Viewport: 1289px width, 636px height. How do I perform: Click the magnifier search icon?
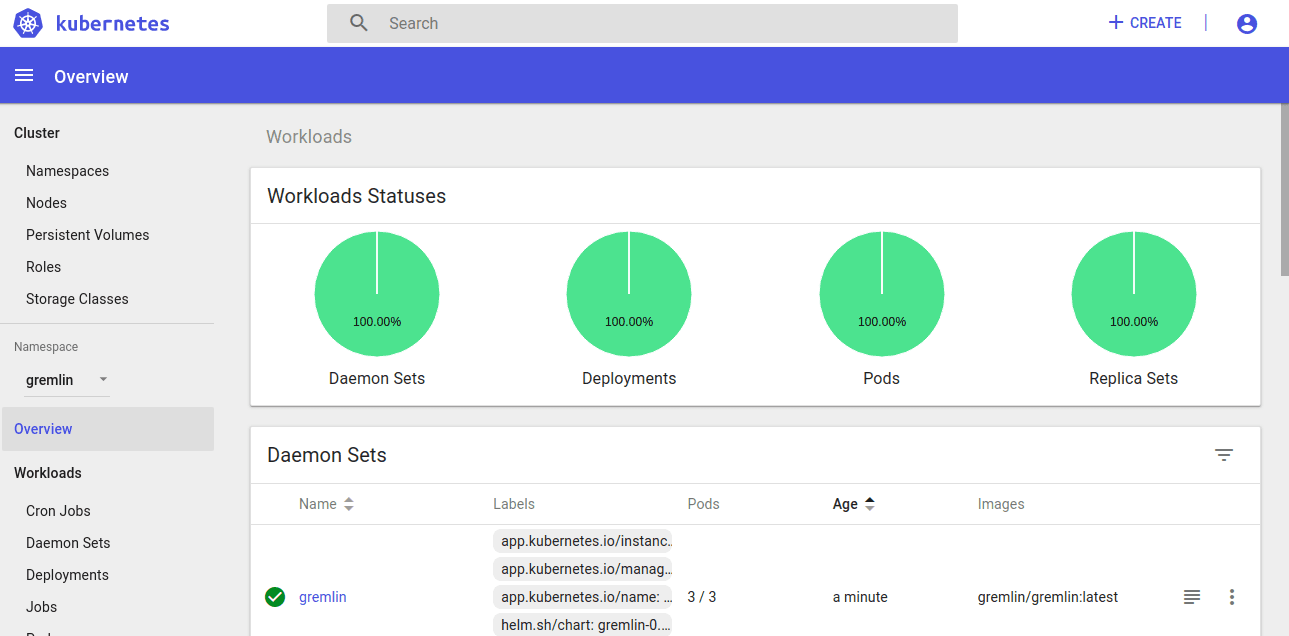pyautogui.click(x=359, y=23)
